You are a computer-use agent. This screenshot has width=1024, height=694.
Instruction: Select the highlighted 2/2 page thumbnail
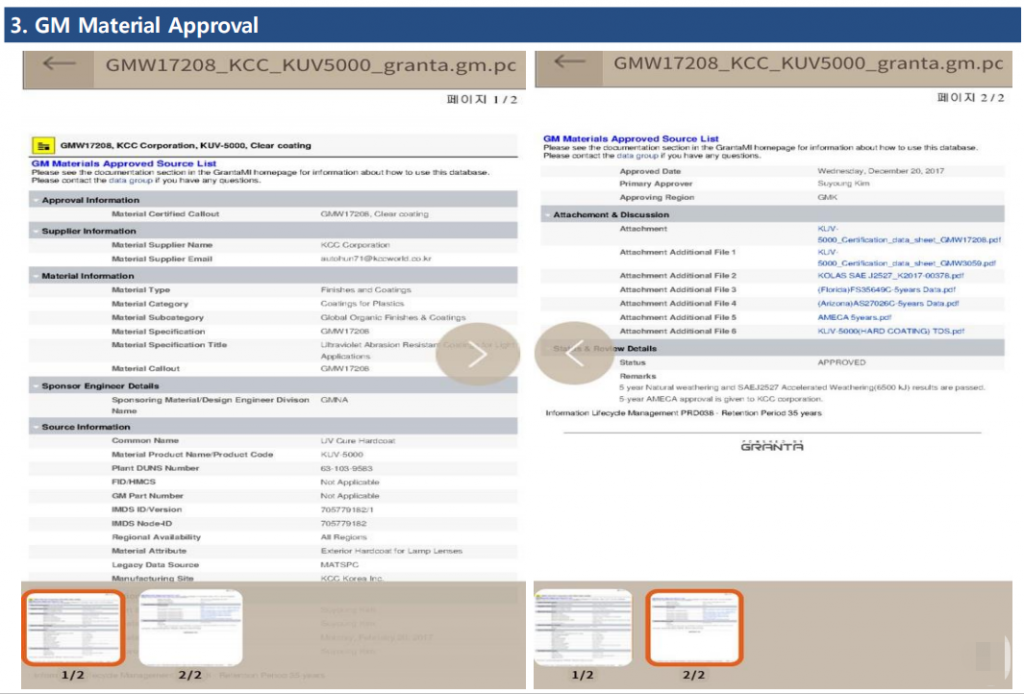pyautogui.click(x=694, y=627)
